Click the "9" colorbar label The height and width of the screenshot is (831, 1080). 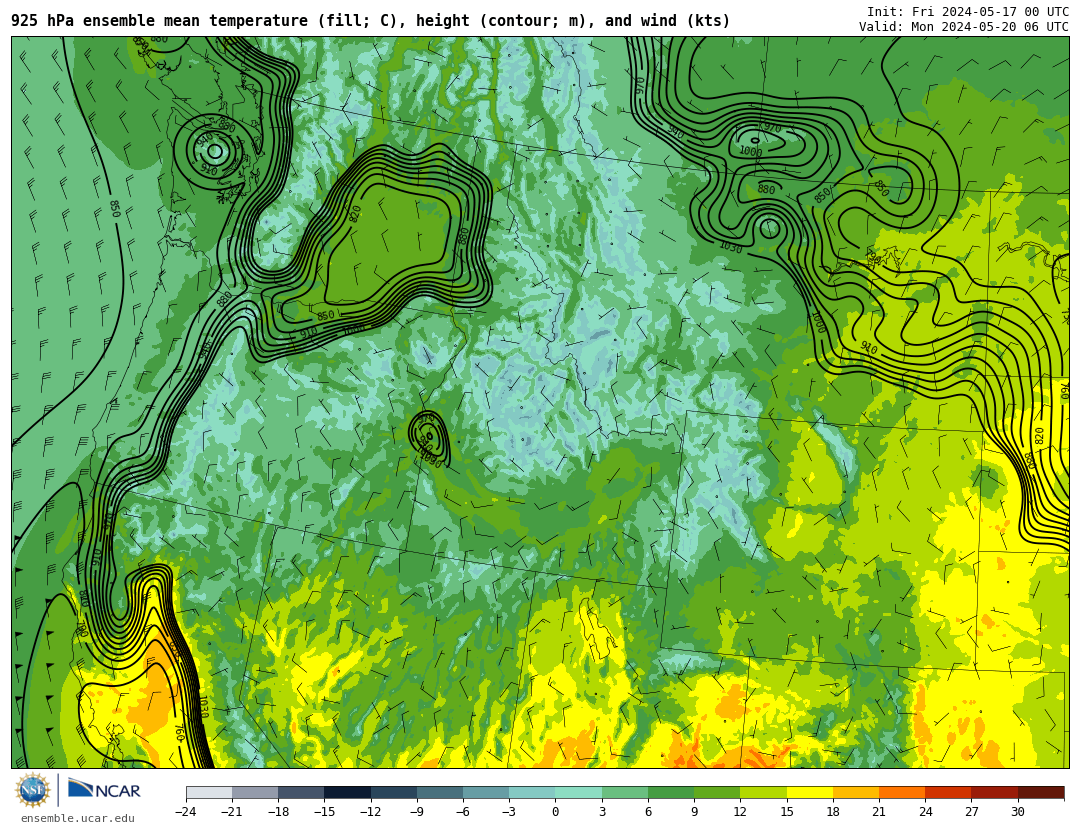pos(694,812)
